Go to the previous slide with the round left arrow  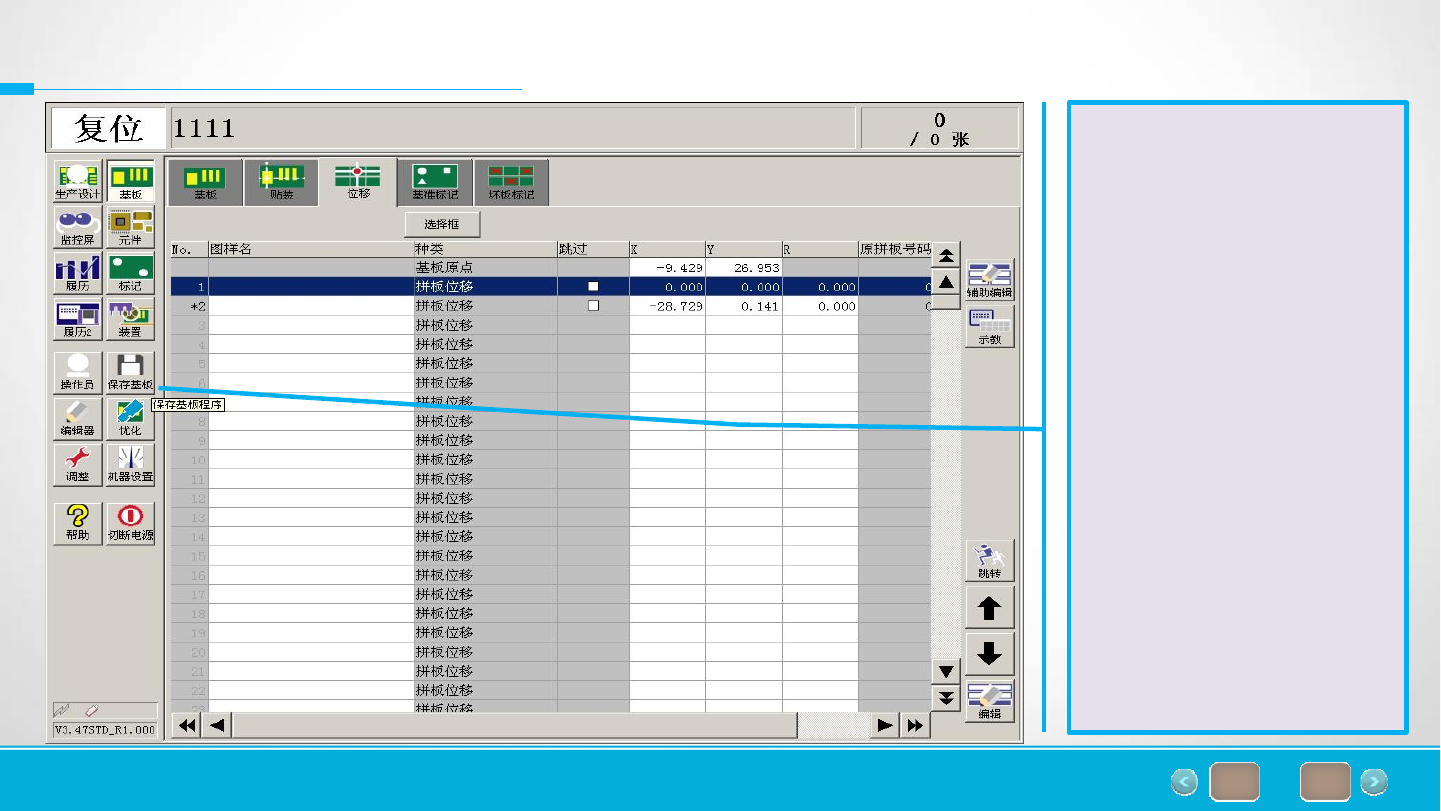pos(1184,782)
